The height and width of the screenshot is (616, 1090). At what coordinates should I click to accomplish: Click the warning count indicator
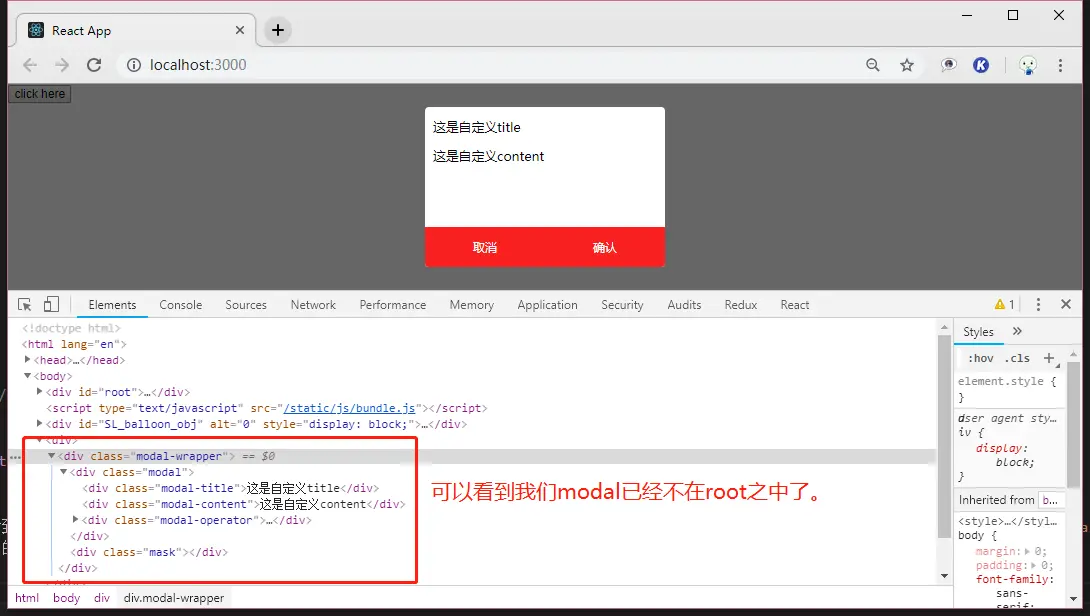coord(1004,305)
